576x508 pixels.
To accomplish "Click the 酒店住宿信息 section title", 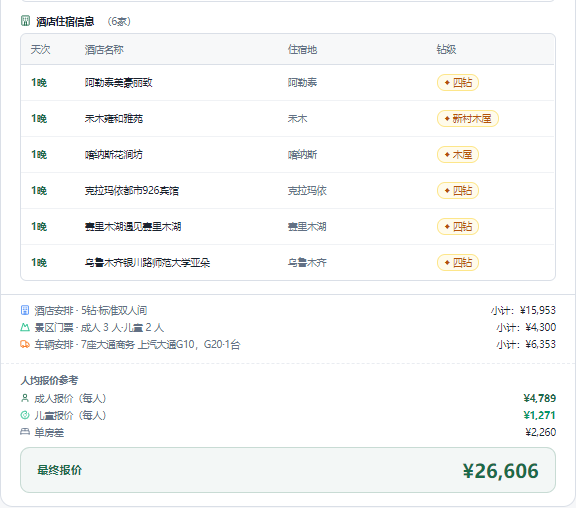I will (65, 21).
